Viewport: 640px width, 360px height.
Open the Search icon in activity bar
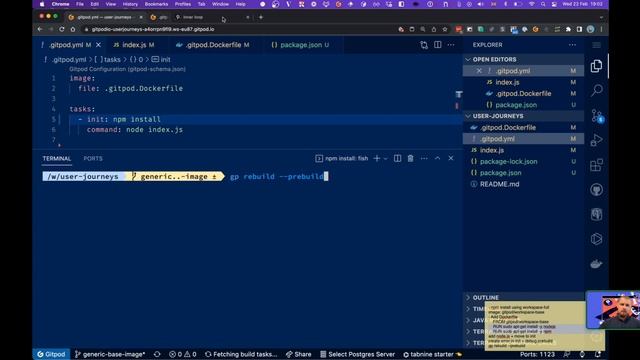coord(596,90)
